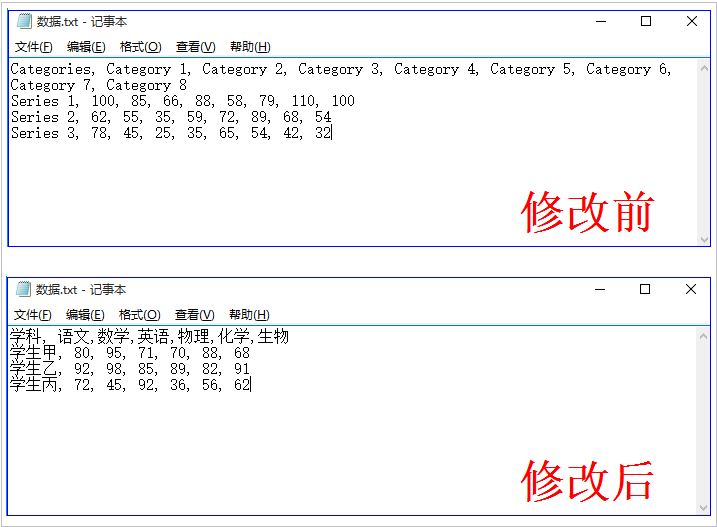Viewport: 717px width, 527px height.
Task: Click the Notepad app icon in top window title bar
Action: [x=24, y=21]
